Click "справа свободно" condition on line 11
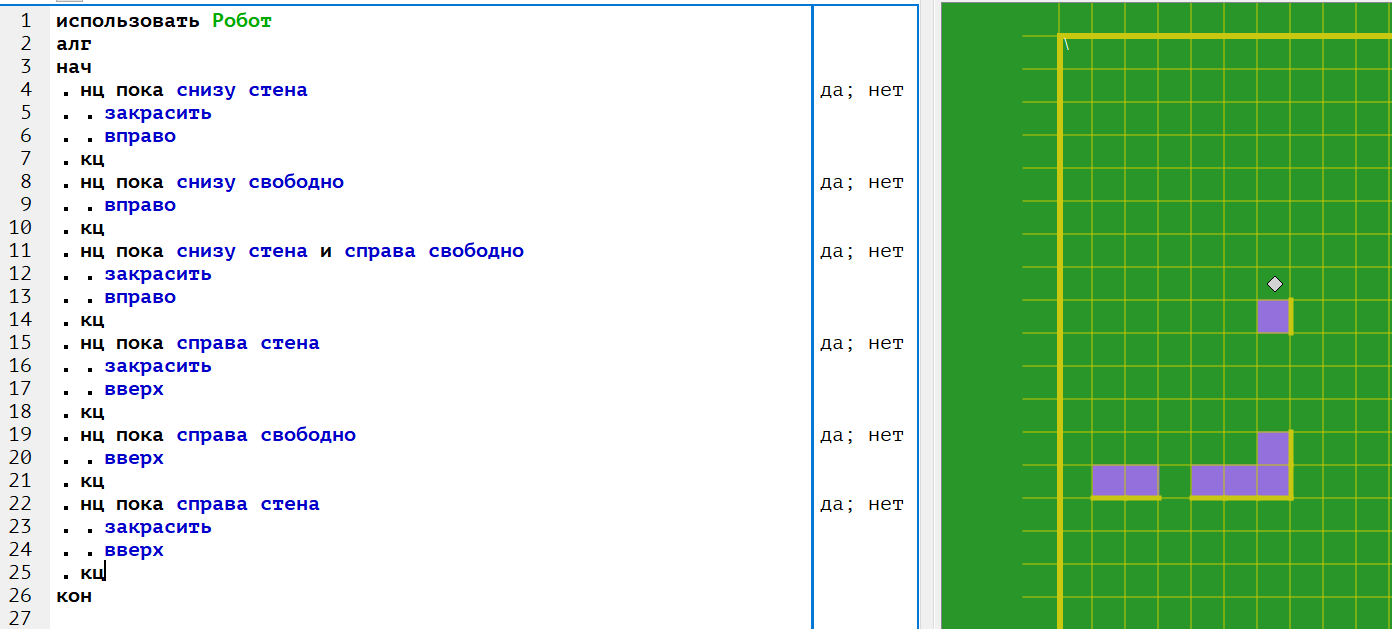The image size is (1392, 629). (x=434, y=251)
